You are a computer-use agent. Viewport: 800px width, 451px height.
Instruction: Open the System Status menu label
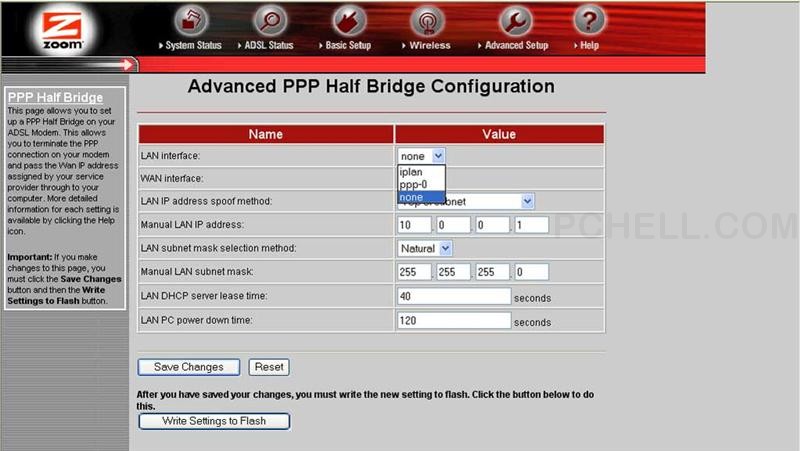[x=194, y=46]
